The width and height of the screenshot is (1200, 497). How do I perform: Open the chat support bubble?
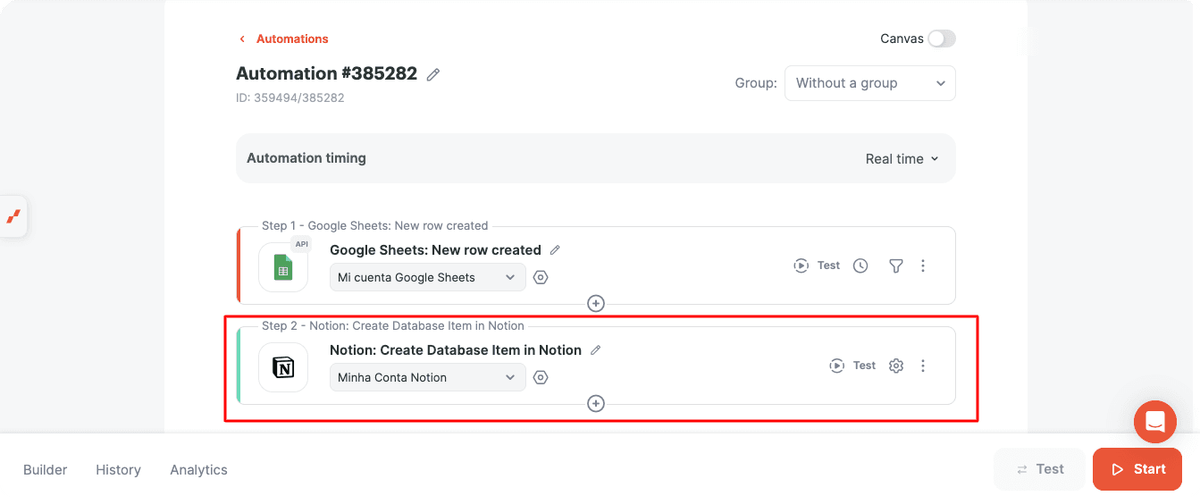pyautogui.click(x=1155, y=421)
